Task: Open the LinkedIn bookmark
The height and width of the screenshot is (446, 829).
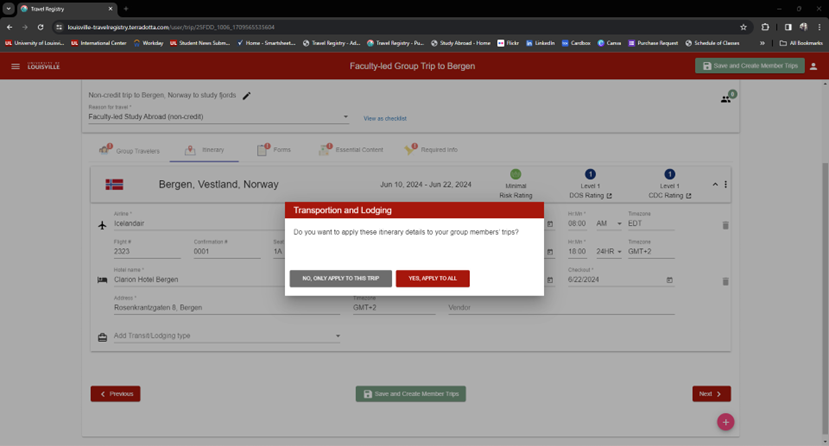Action: tap(540, 43)
